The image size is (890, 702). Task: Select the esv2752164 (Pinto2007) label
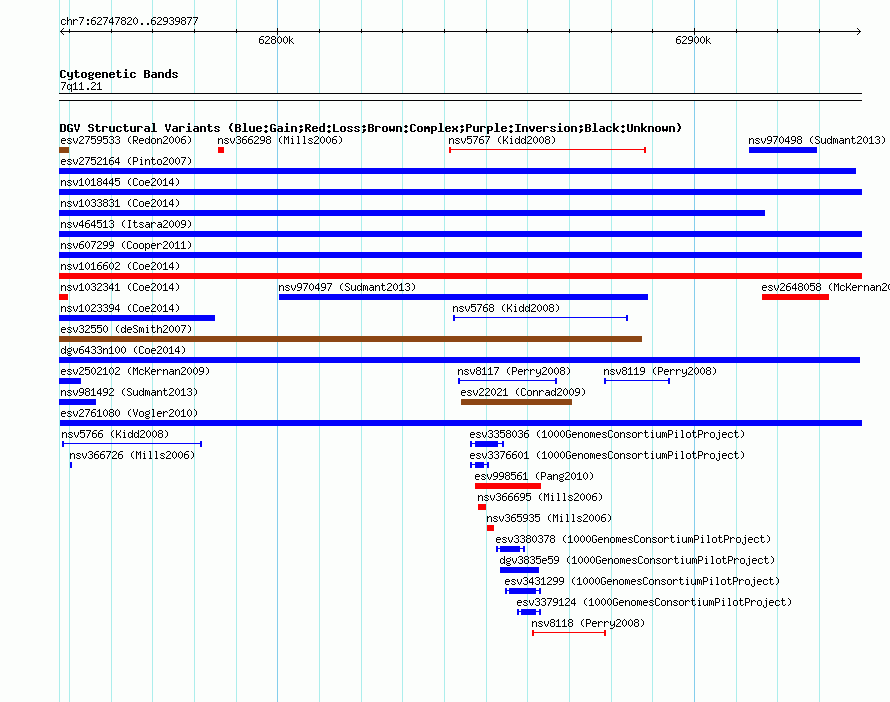point(126,161)
